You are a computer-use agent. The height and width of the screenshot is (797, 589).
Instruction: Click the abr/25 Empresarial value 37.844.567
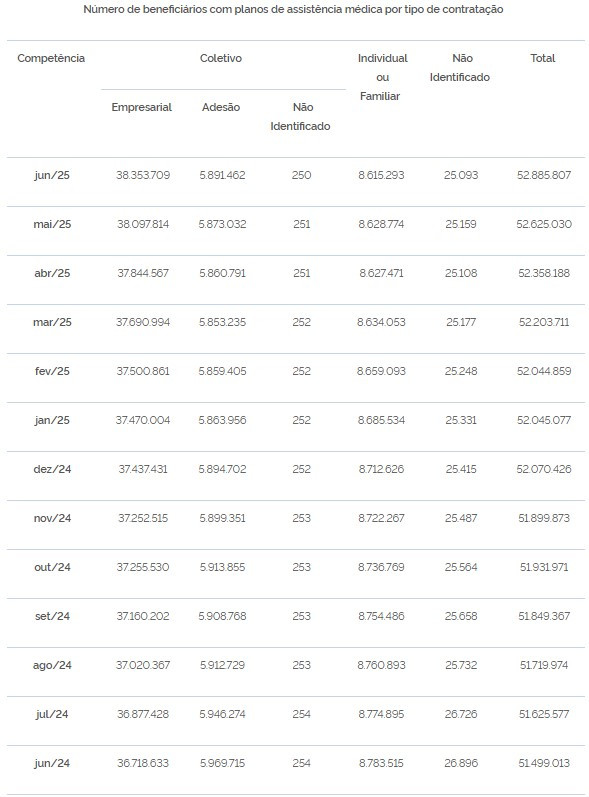pos(143,273)
